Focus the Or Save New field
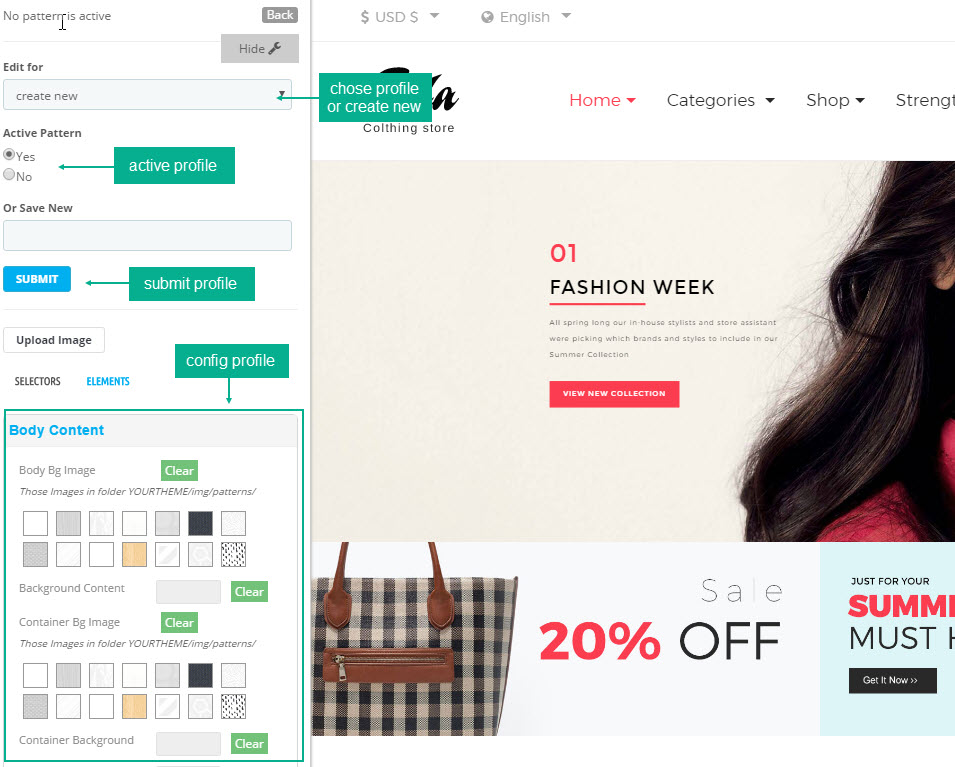Viewport: 955px width, 767px height. [147, 236]
